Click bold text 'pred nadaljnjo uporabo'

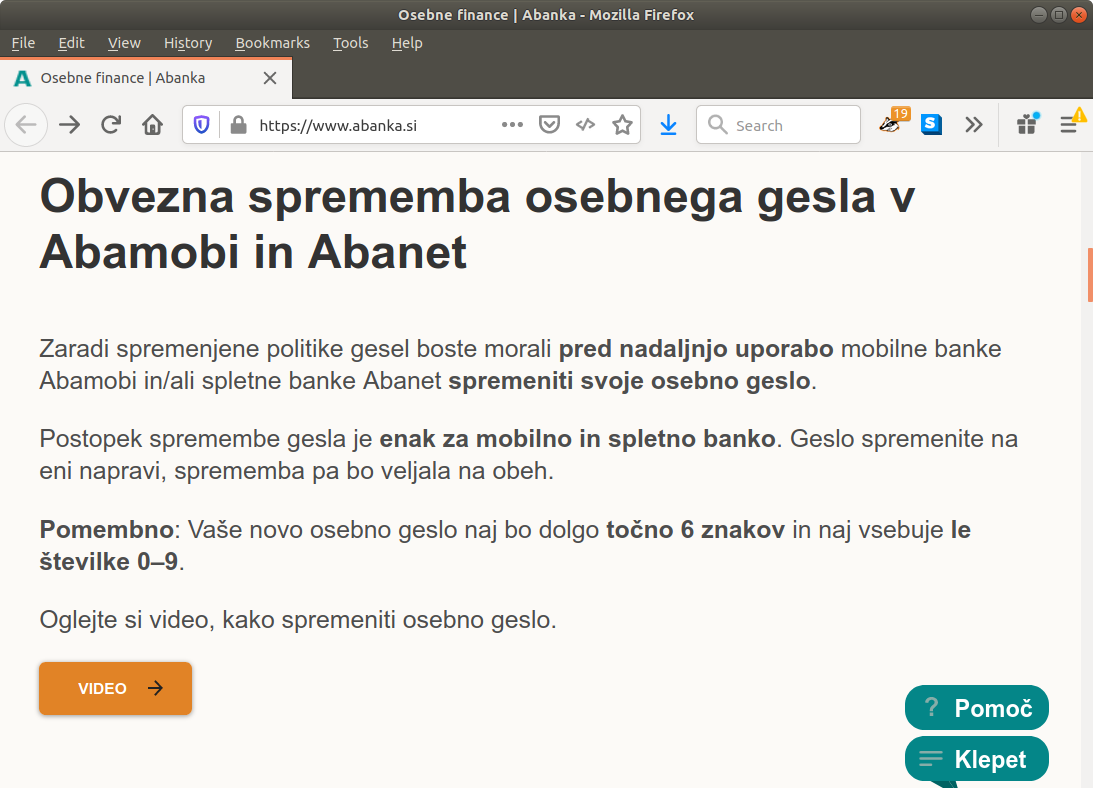point(696,349)
